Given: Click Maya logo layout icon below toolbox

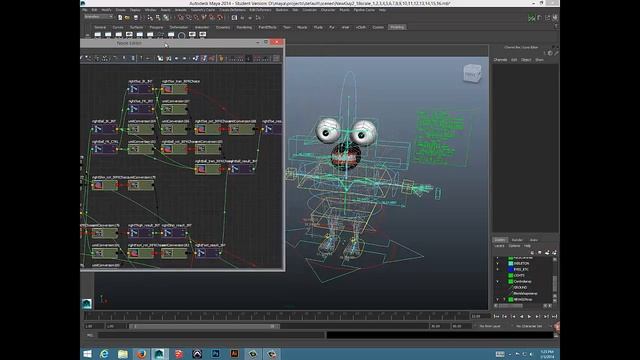Looking at the screenshot, I should pos(87,303).
